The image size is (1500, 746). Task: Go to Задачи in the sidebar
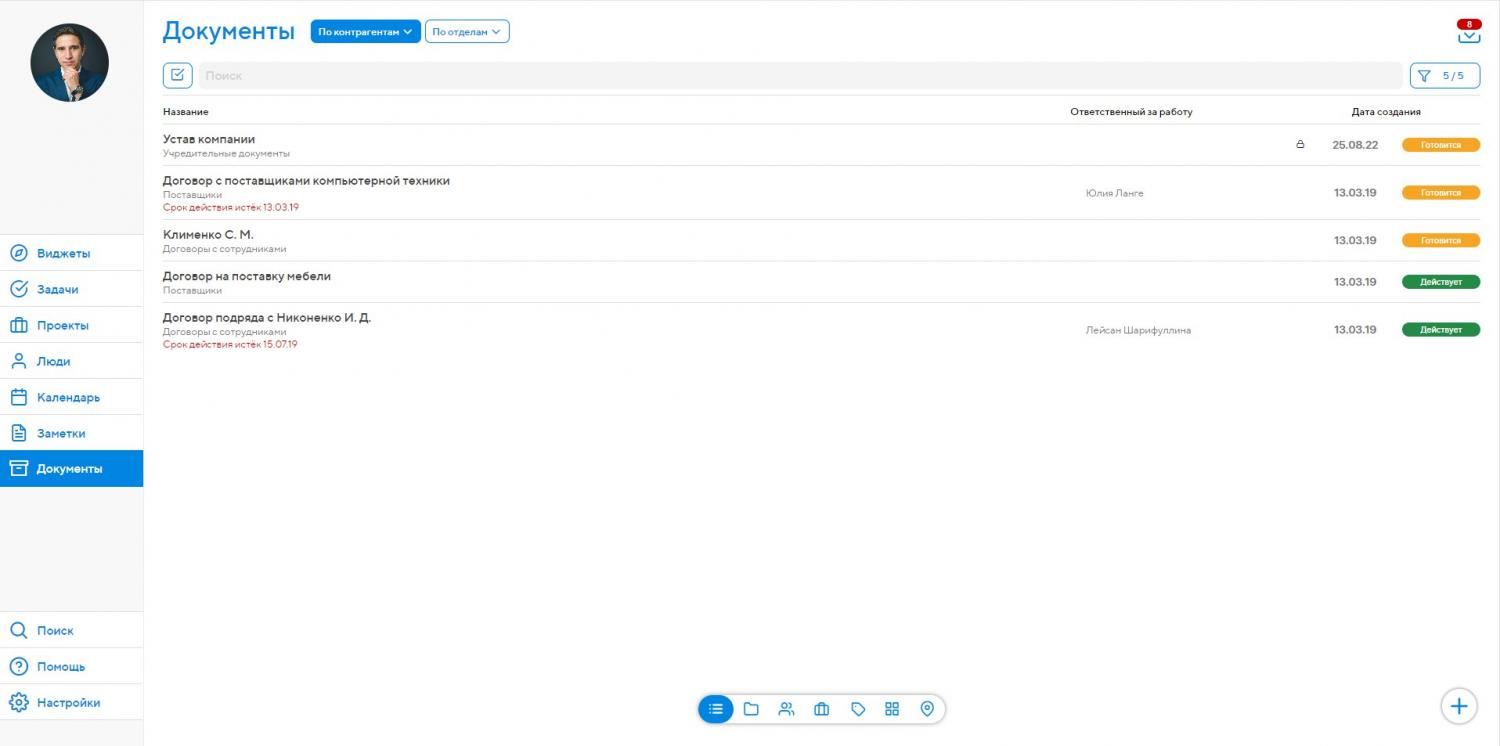[x=58, y=289]
